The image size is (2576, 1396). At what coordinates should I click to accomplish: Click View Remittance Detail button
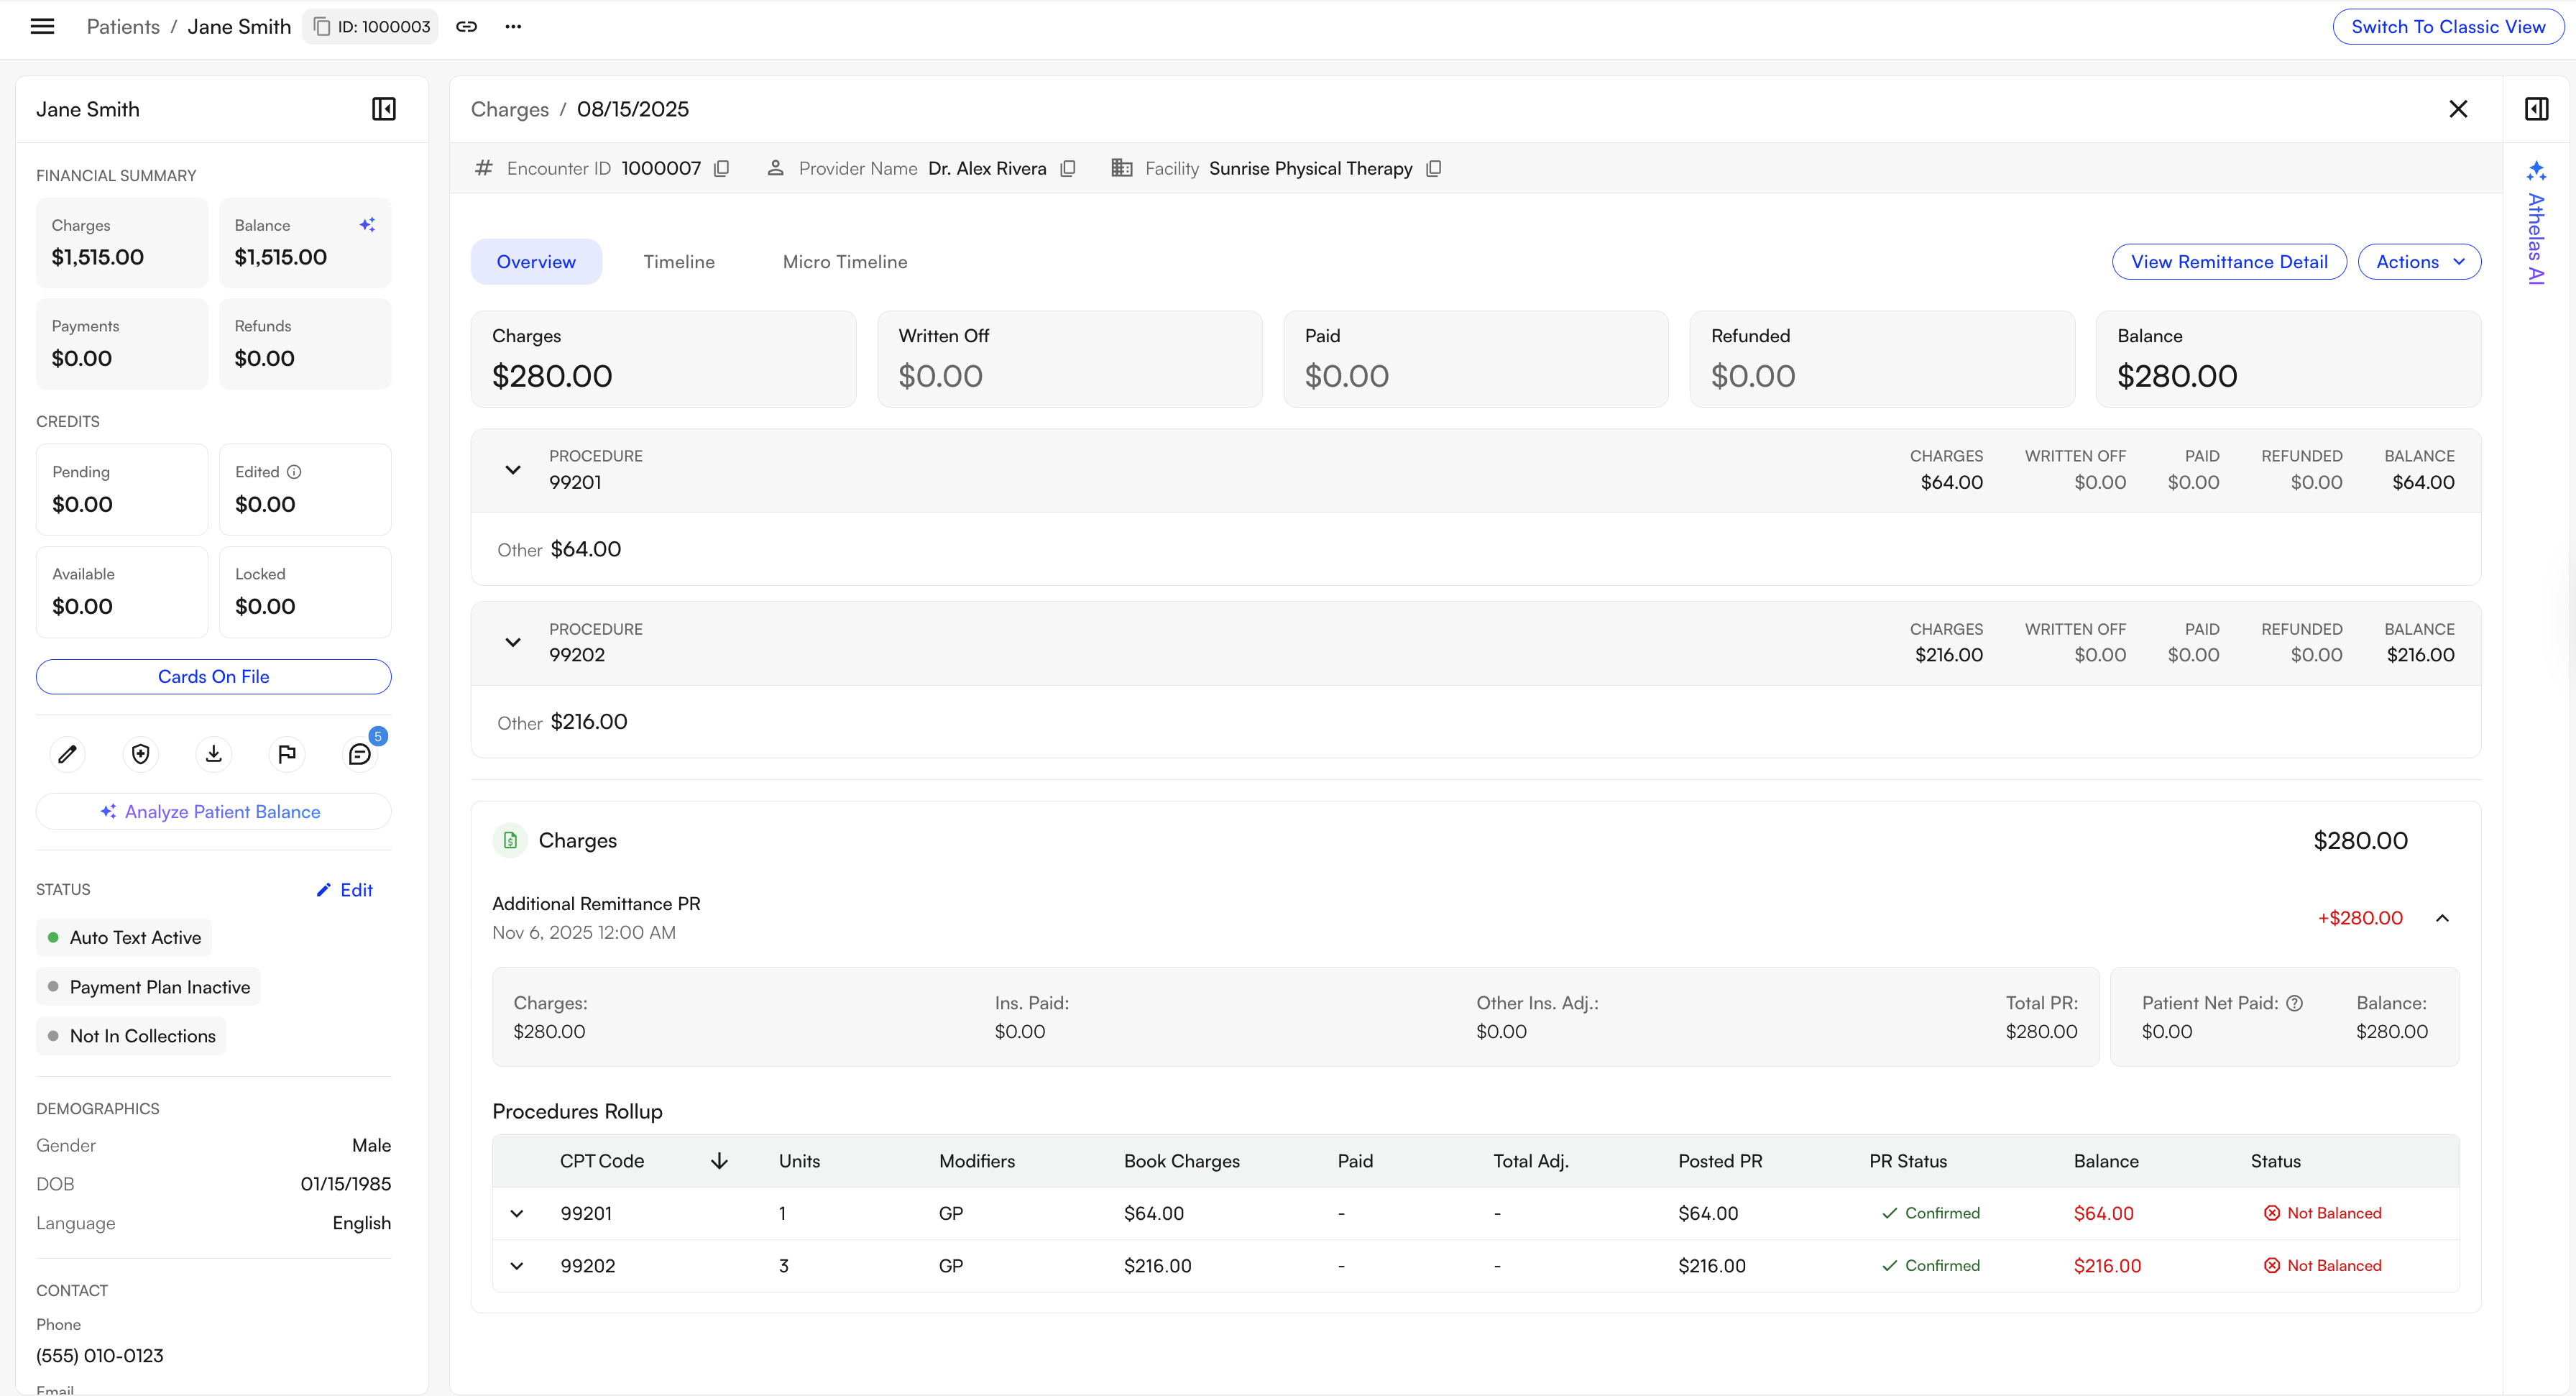[x=2228, y=262]
